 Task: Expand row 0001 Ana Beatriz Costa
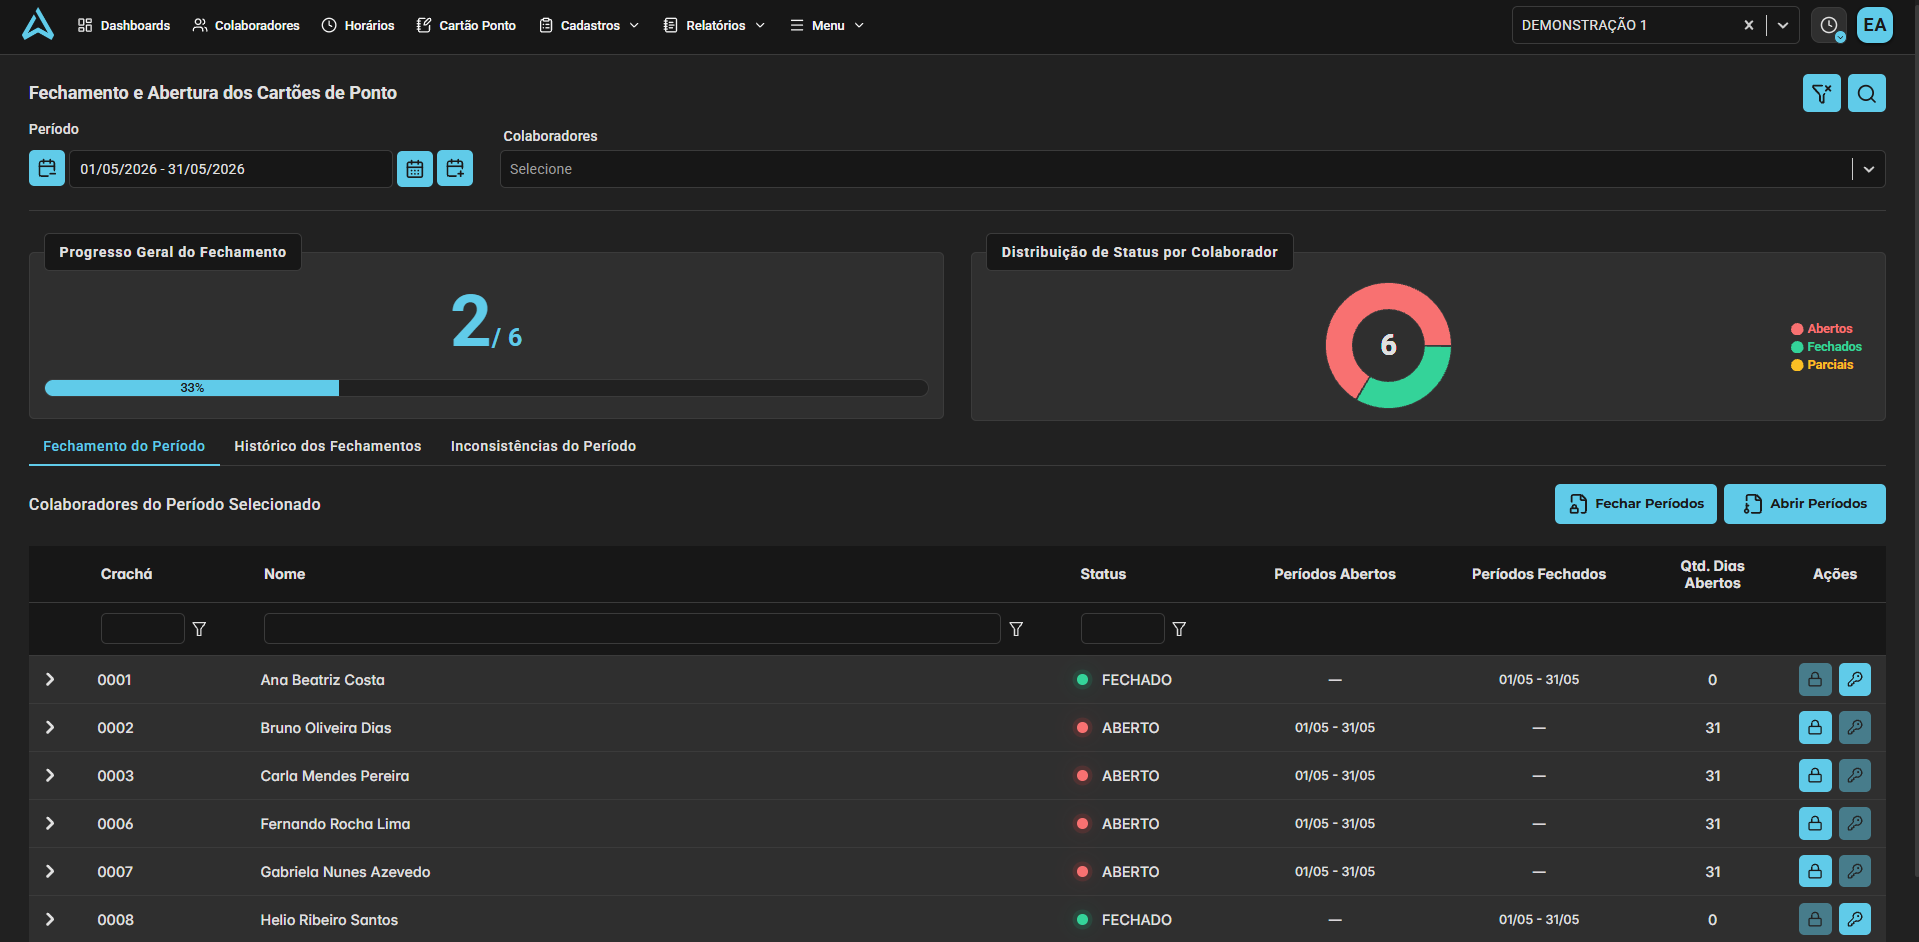[x=50, y=679]
